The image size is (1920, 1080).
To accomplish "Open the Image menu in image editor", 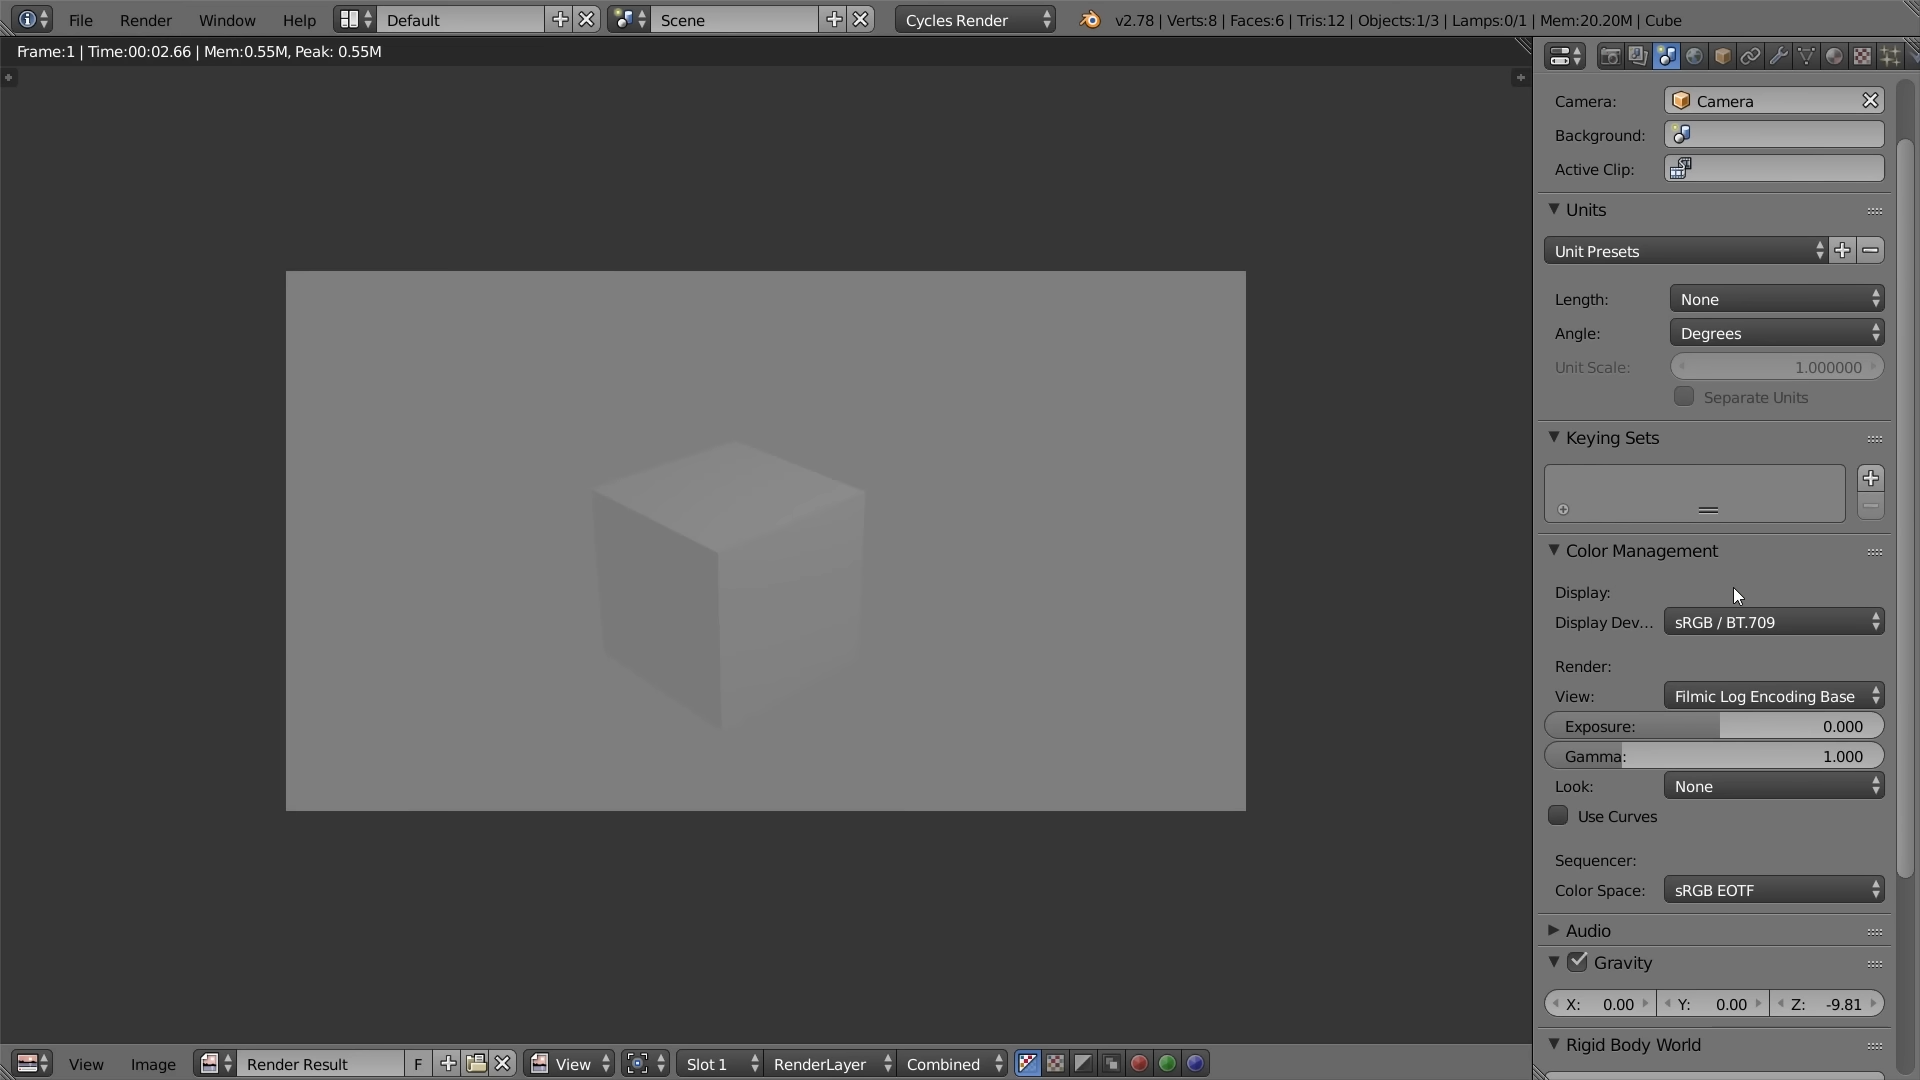I will 153,1064.
